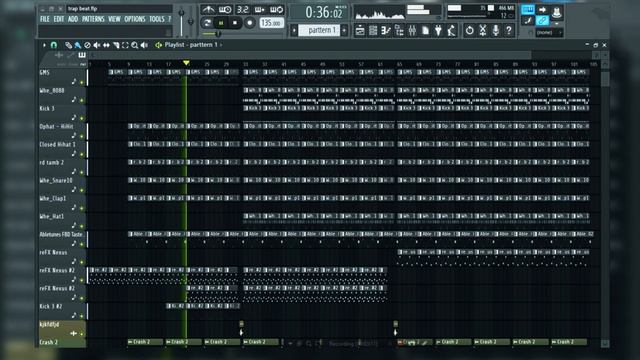Select the Paint brush tool in Playlist
Image resolution: width=640 pixels, height=360 pixels.
tap(78, 45)
